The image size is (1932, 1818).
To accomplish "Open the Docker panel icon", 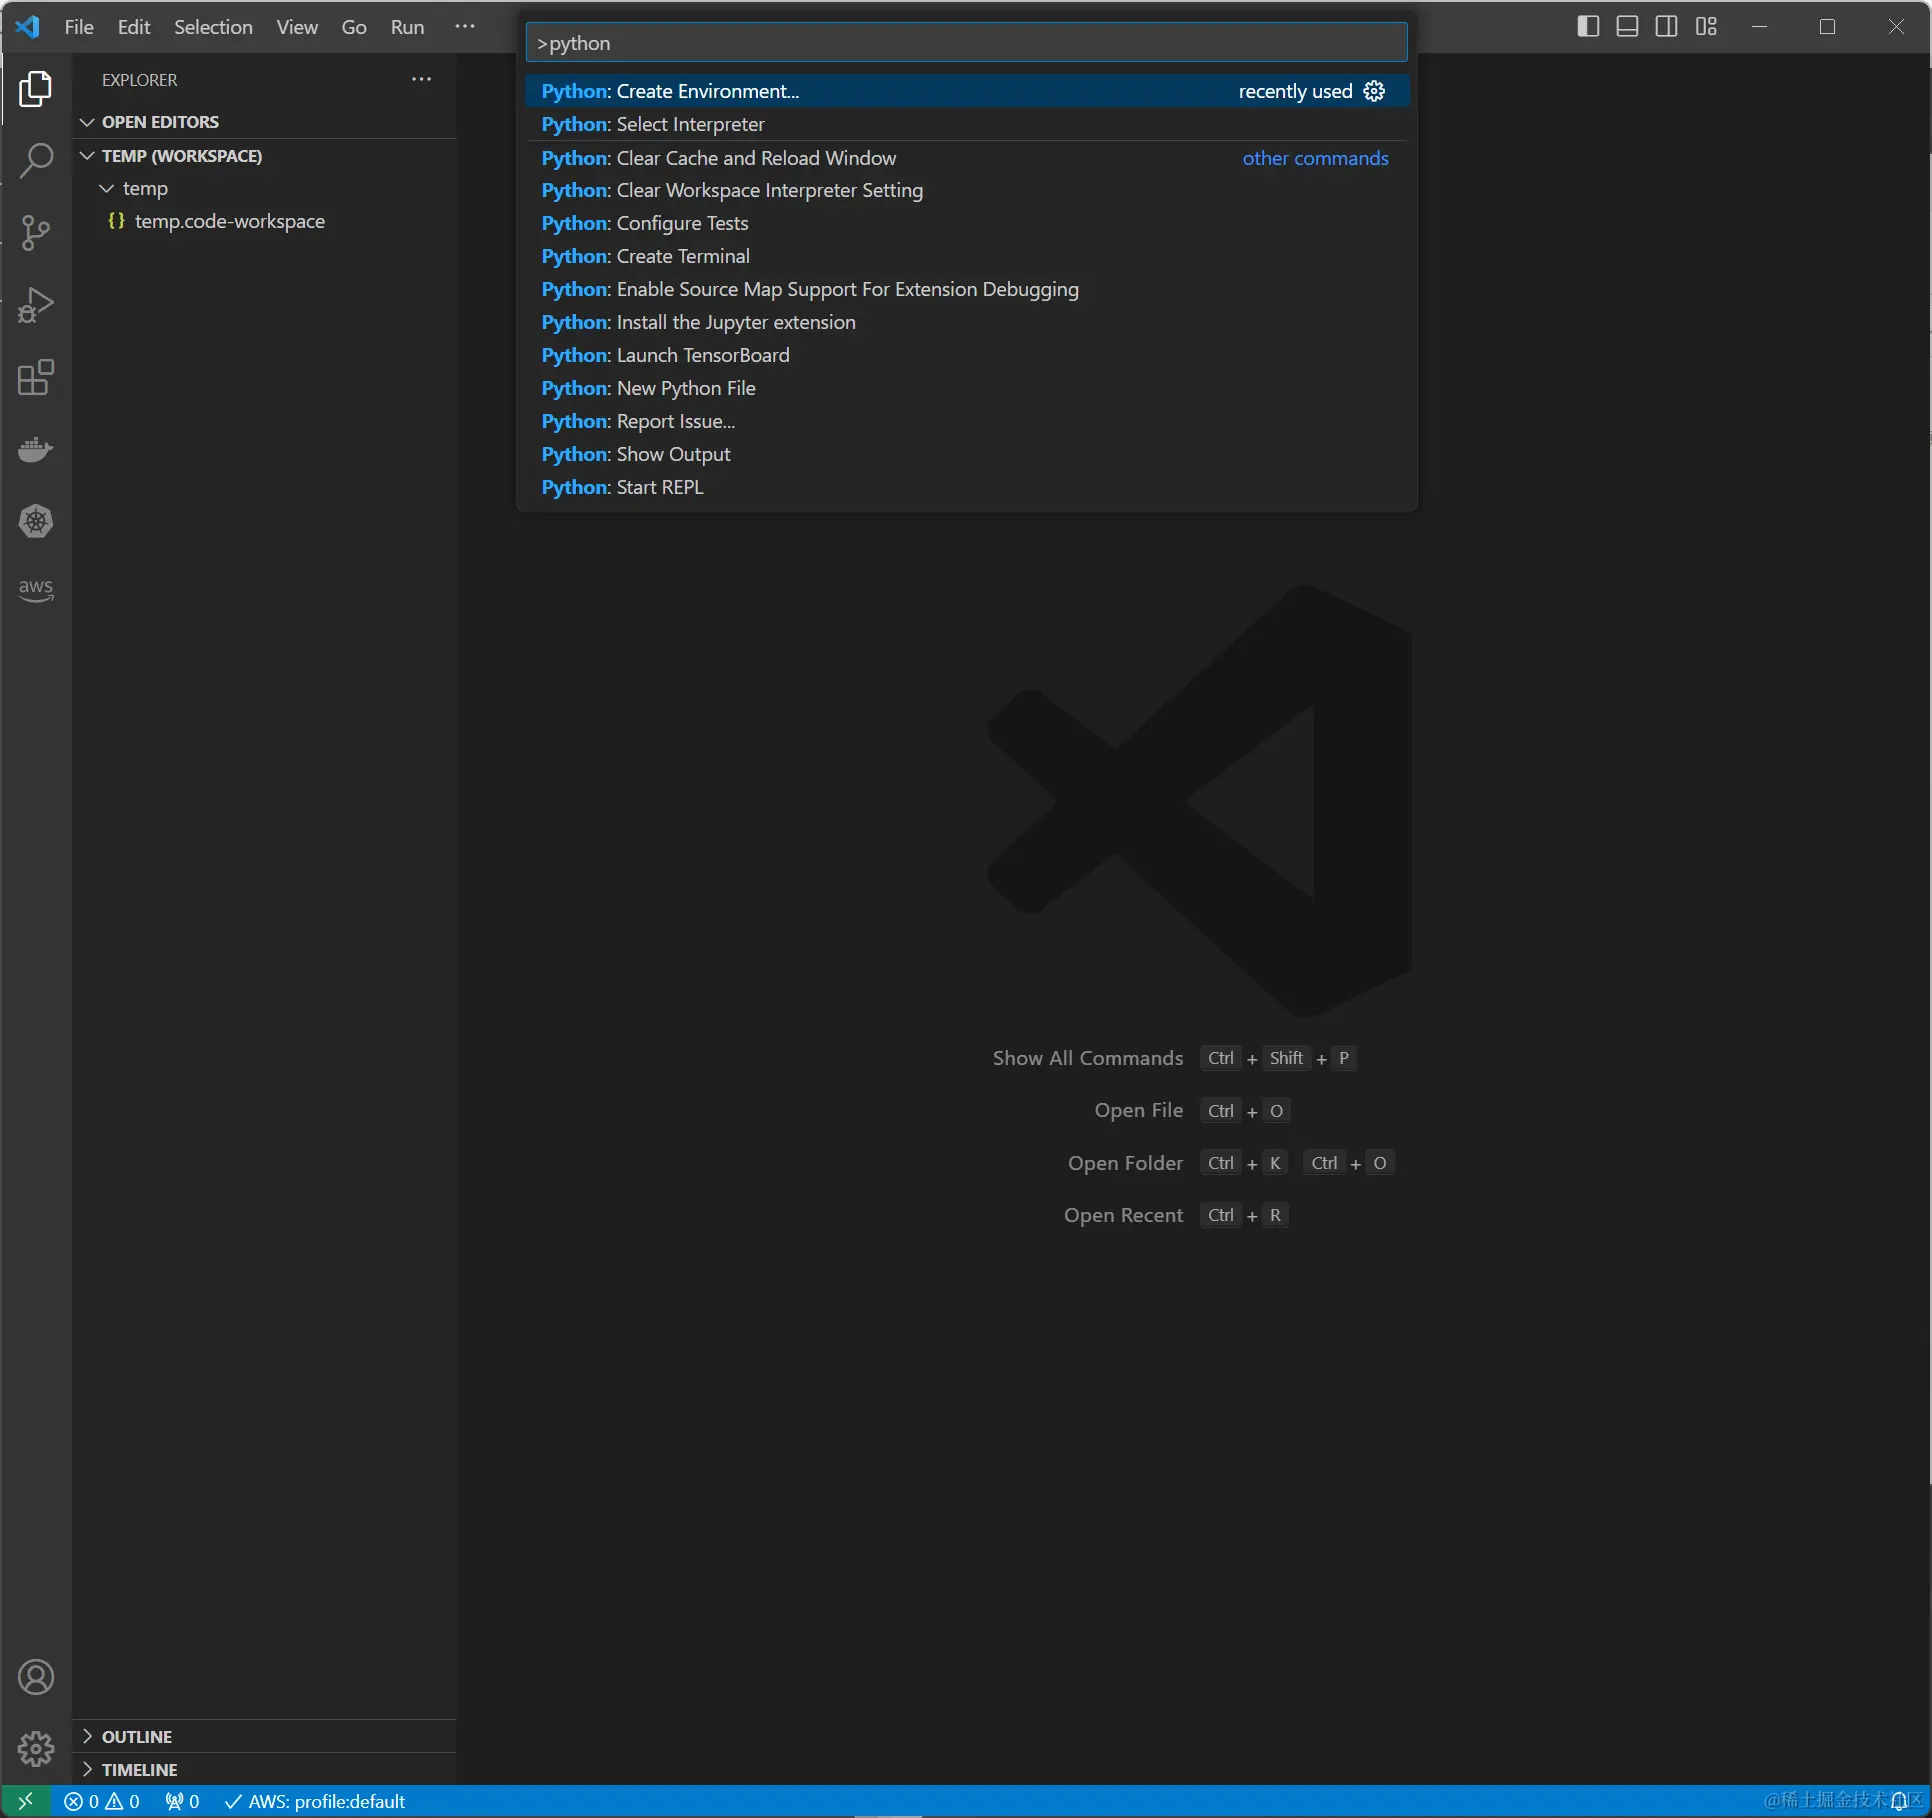I will tap(36, 450).
